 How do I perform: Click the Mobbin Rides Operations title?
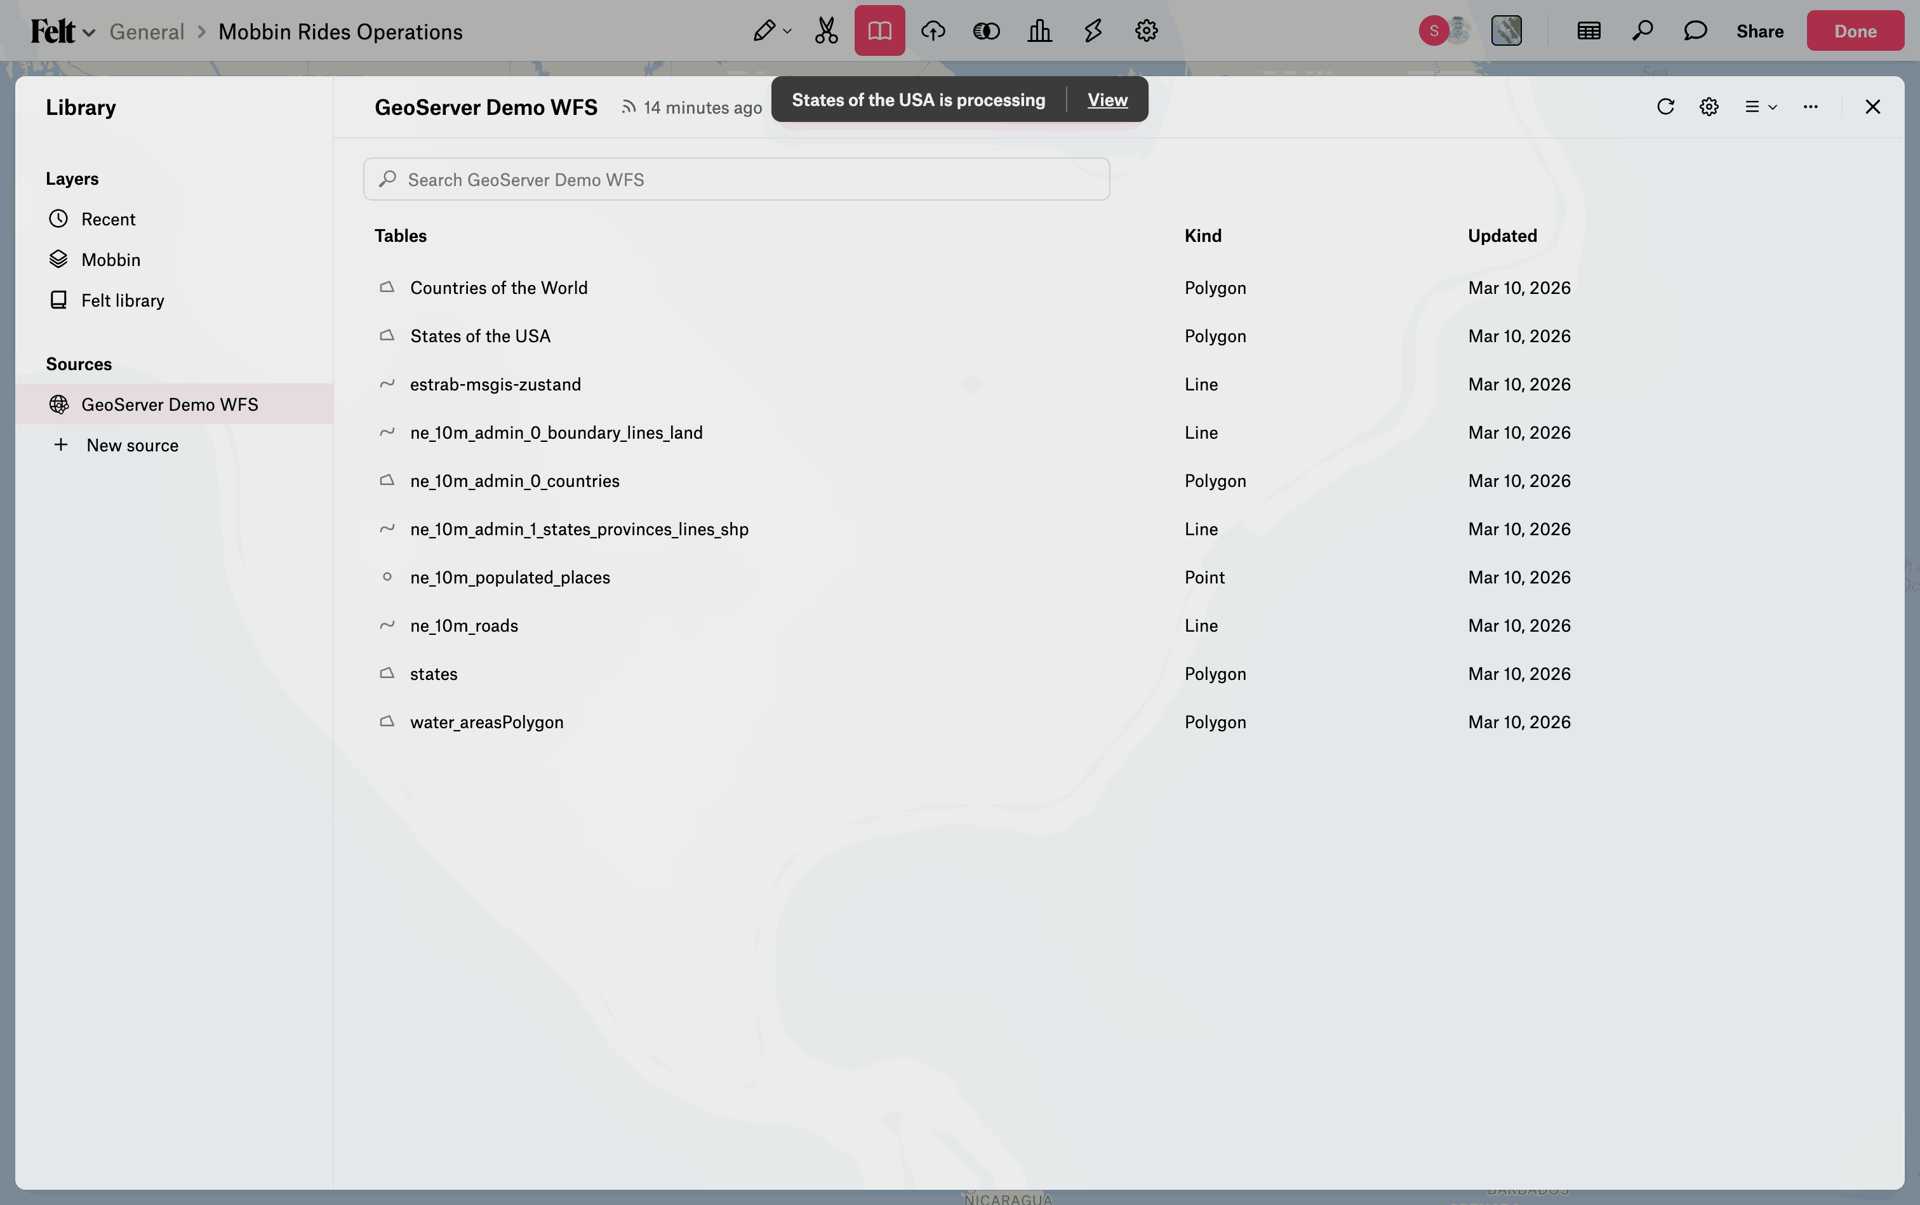tap(340, 31)
